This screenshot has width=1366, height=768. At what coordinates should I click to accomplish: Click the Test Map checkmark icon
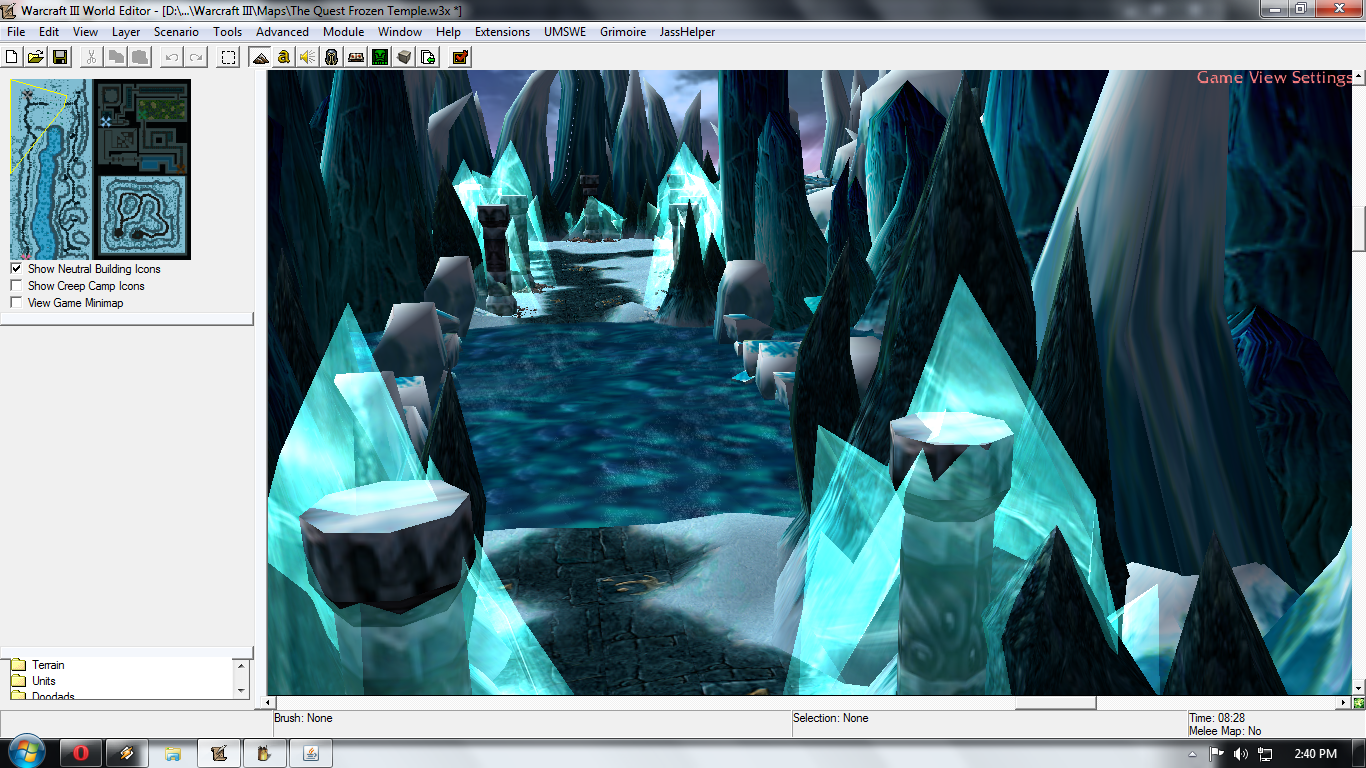coord(460,57)
